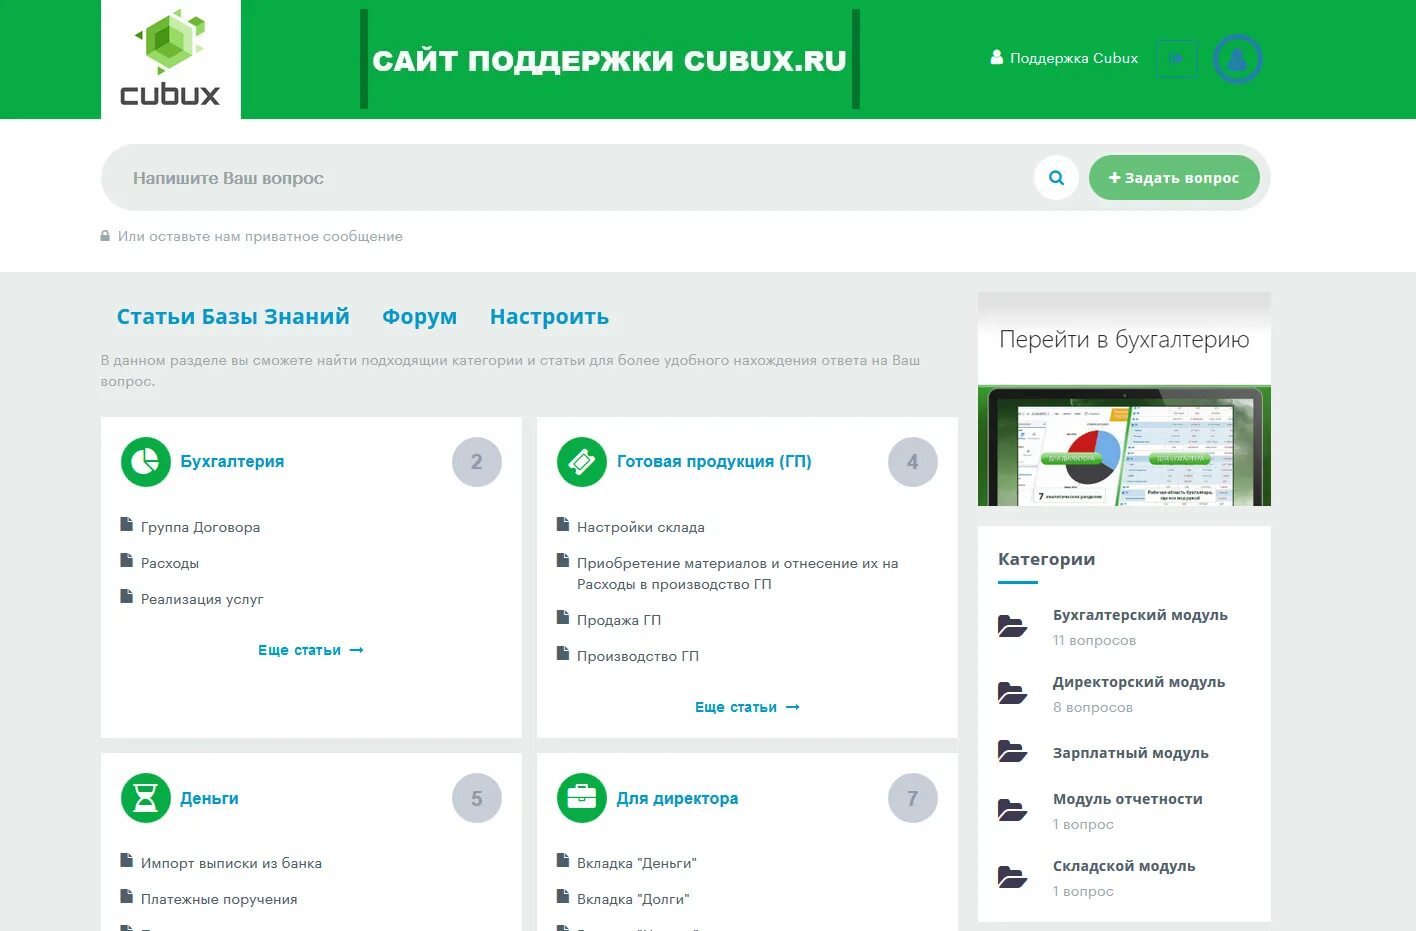The image size is (1416, 931).
Task: Open the Готовая продукция (ГП) heading
Action: [714, 461]
